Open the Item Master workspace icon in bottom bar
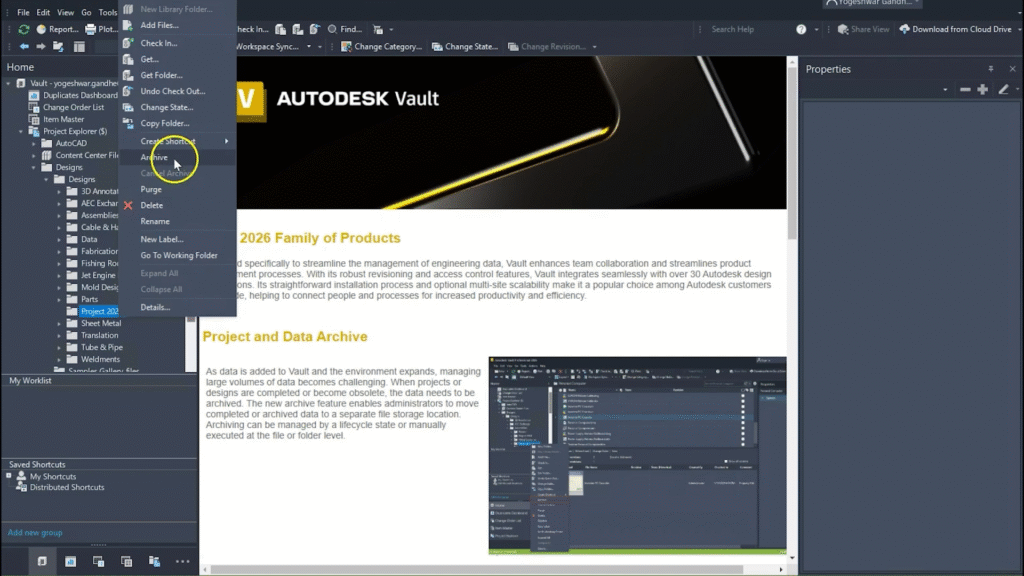The image size is (1024, 576). click(x=127, y=562)
